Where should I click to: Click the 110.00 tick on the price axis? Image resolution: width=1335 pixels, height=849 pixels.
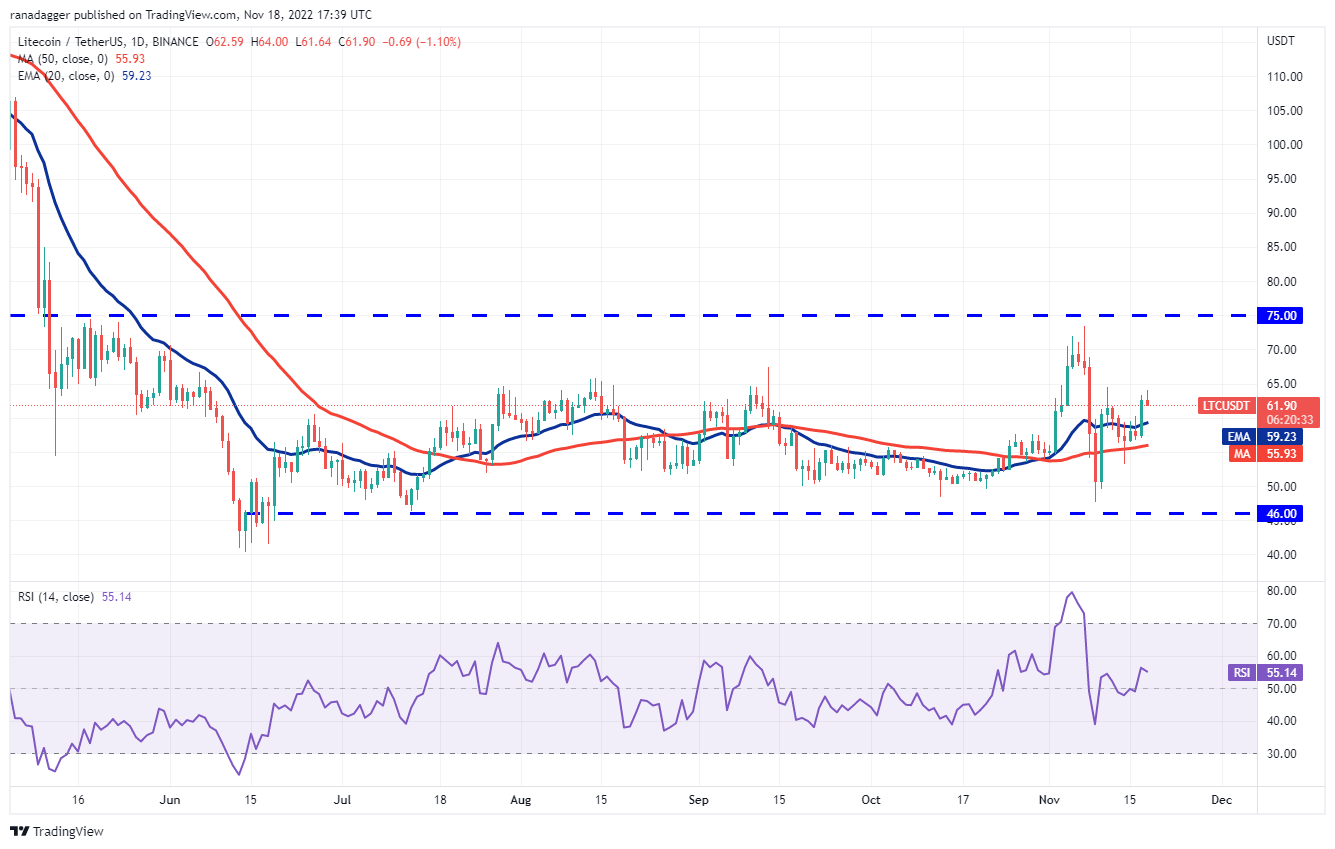click(x=1282, y=76)
